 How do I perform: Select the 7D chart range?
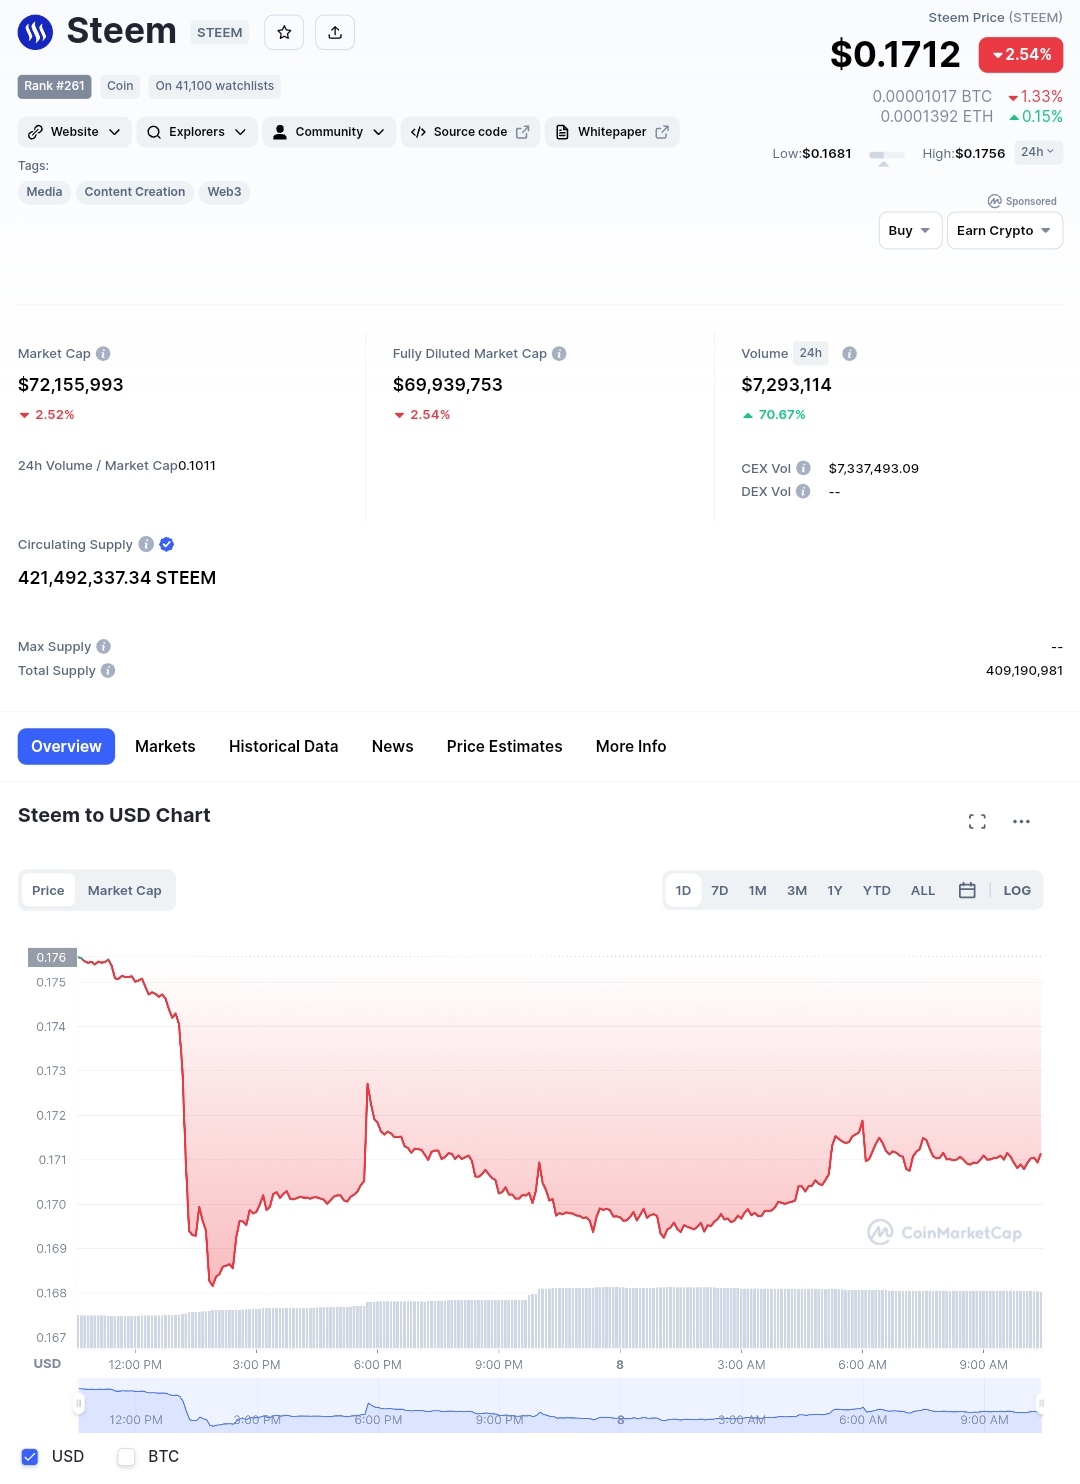[720, 891]
